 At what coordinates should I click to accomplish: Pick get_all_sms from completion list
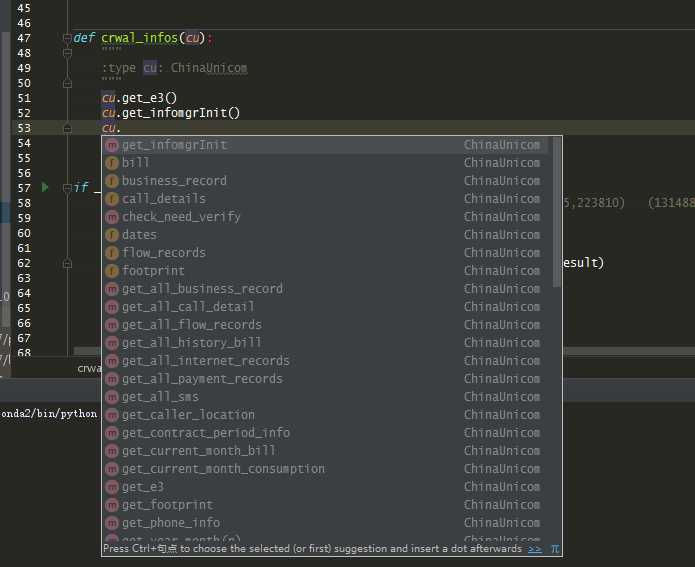tap(325, 397)
